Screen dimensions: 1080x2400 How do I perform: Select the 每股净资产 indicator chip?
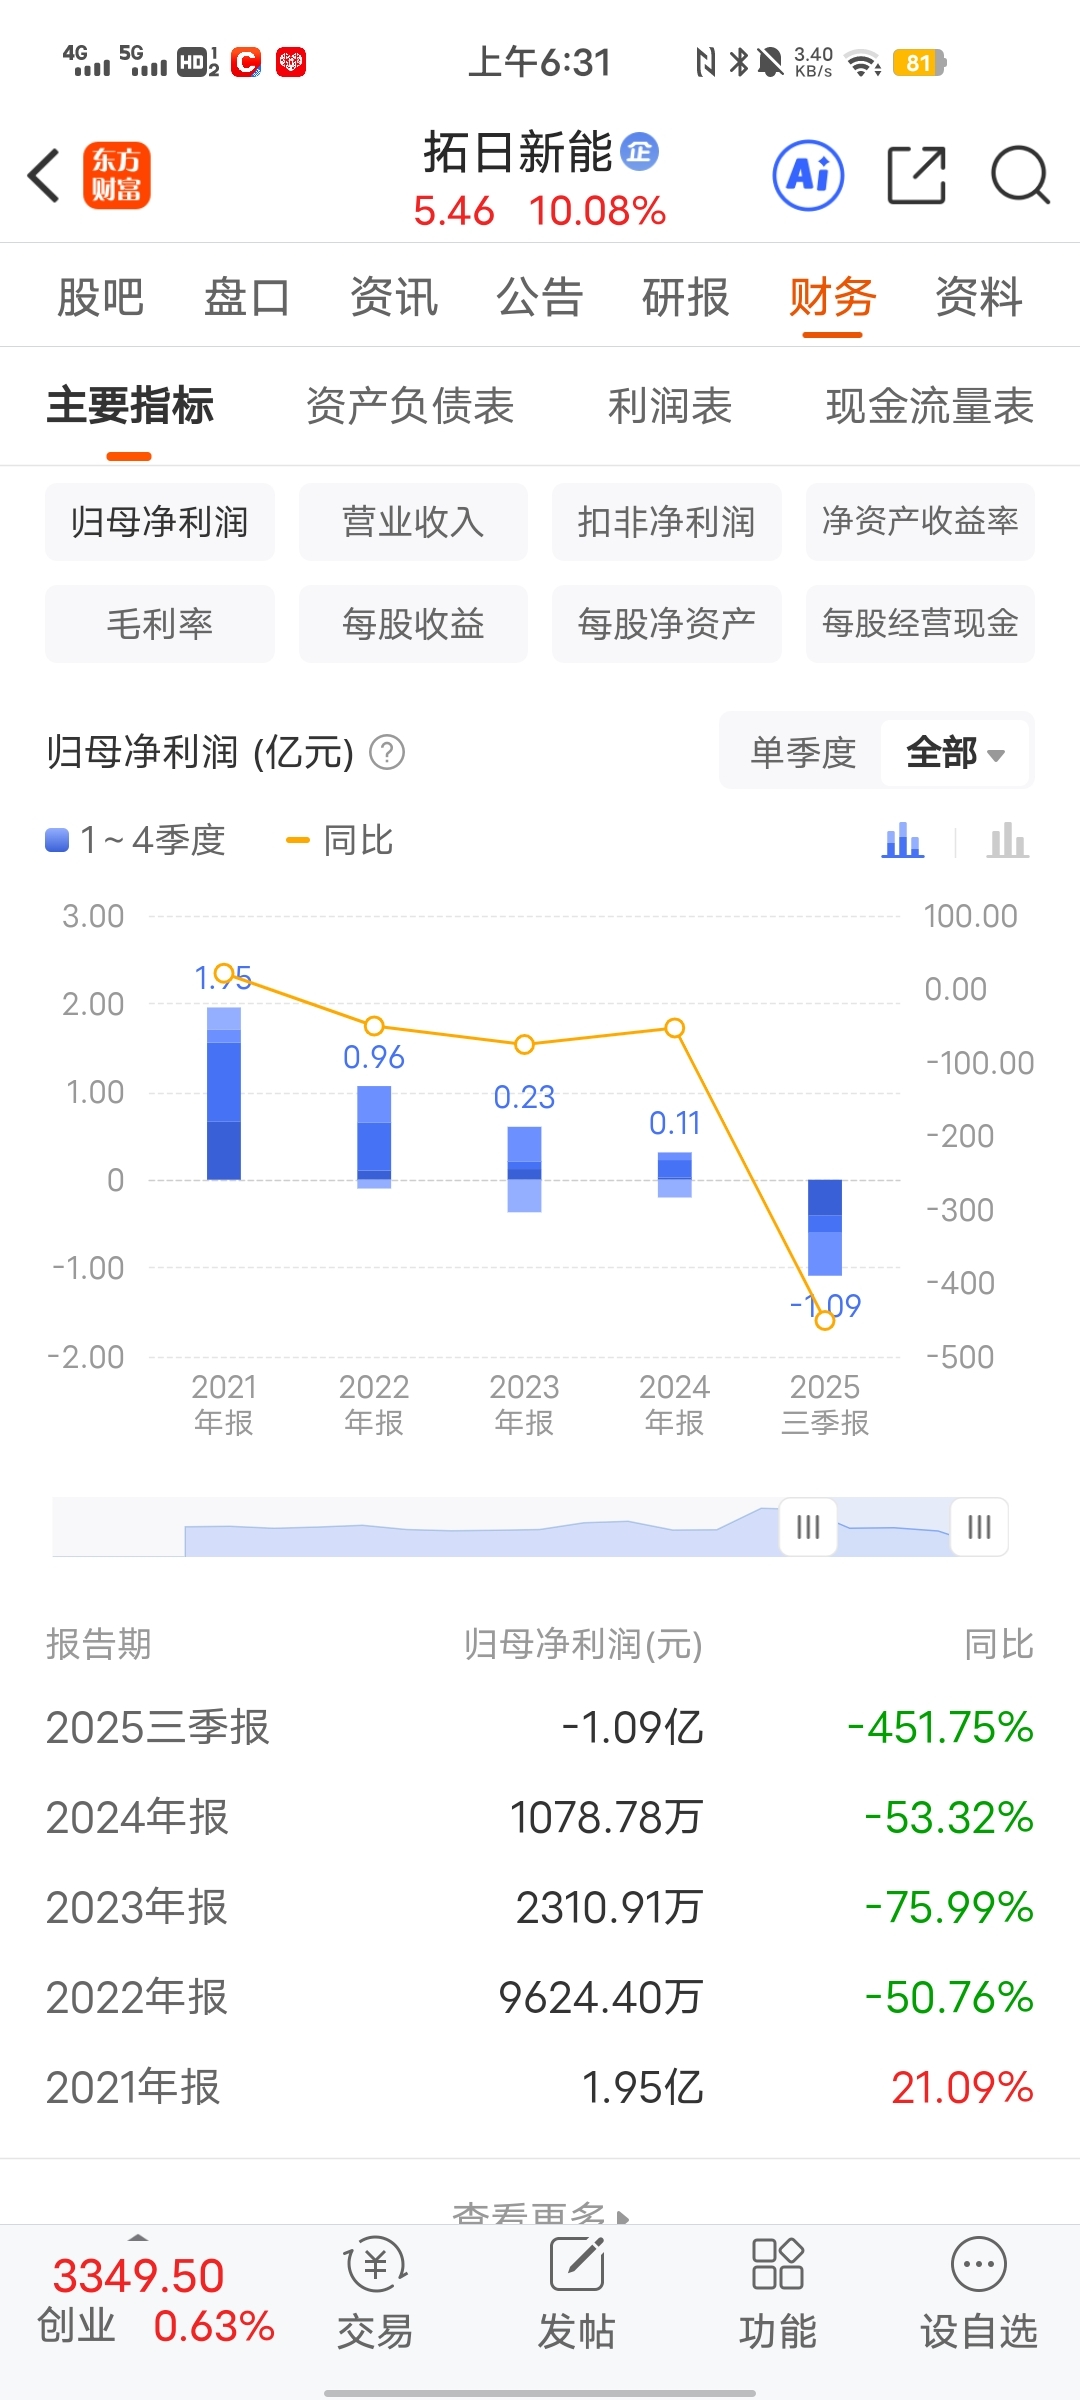click(667, 624)
